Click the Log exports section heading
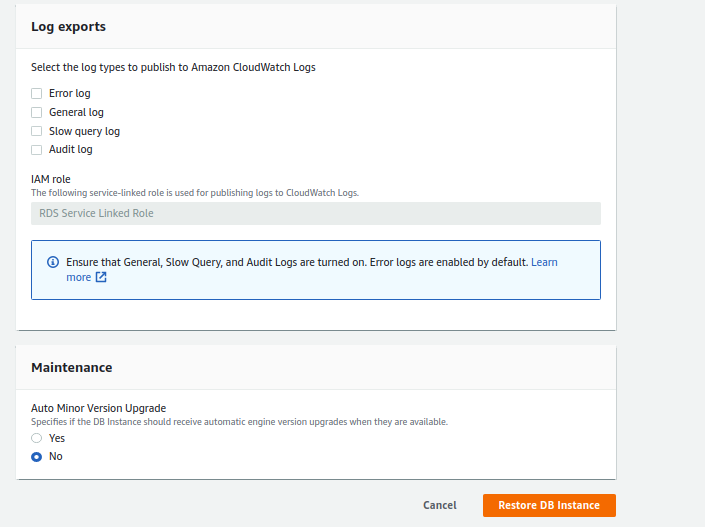Viewport: 705px width, 527px height. pos(68,27)
